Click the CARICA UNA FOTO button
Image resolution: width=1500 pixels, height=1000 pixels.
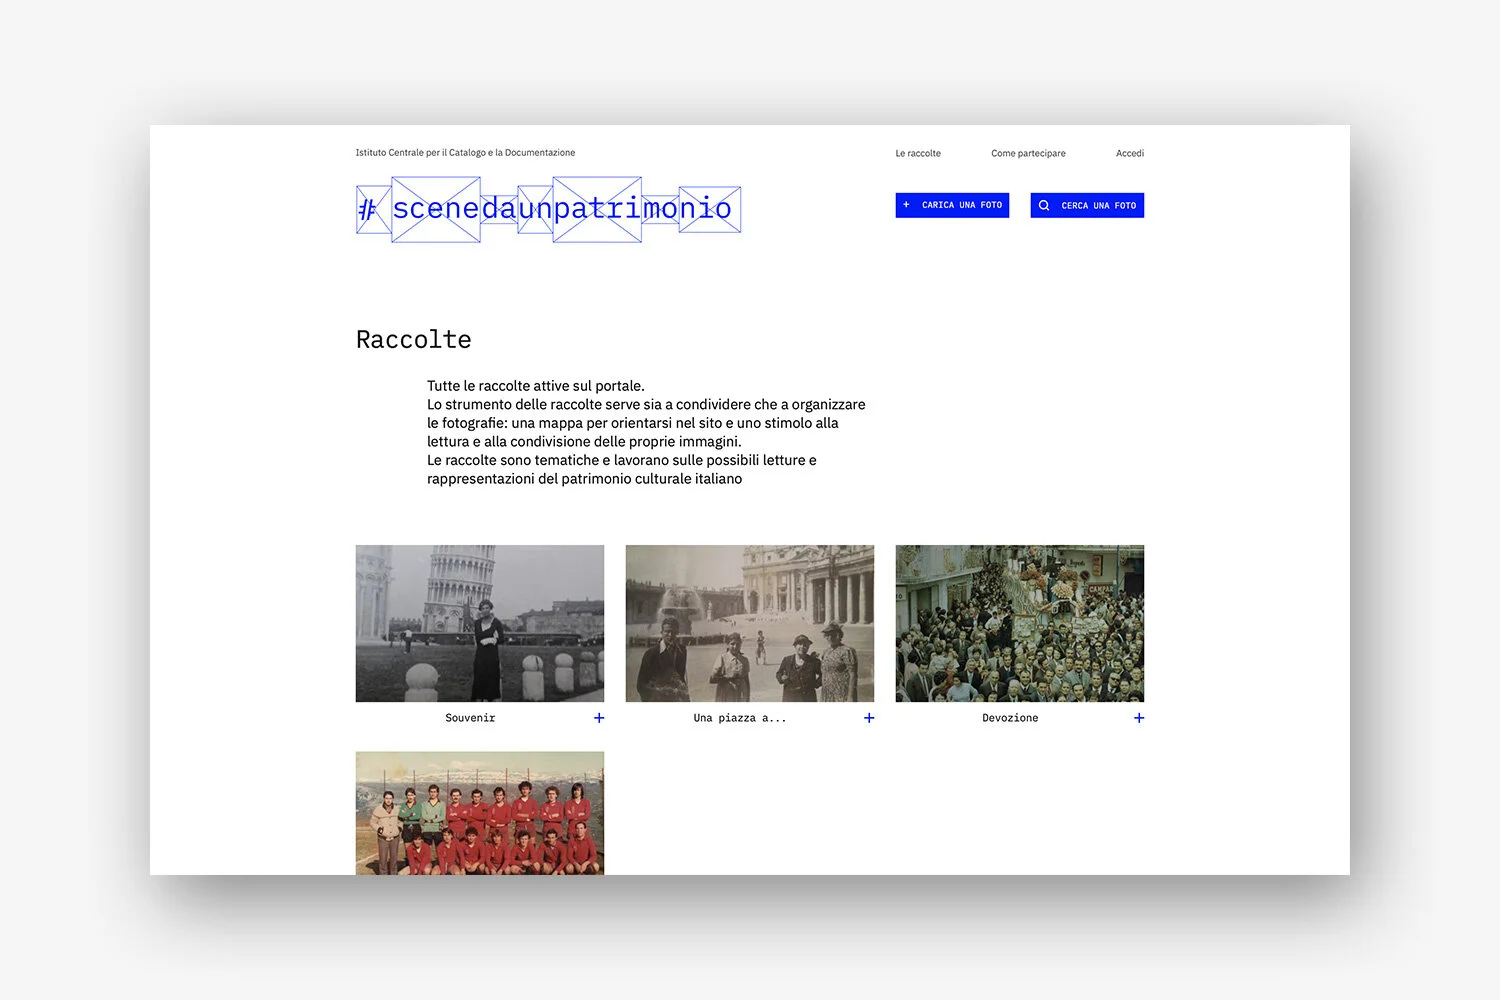952,205
